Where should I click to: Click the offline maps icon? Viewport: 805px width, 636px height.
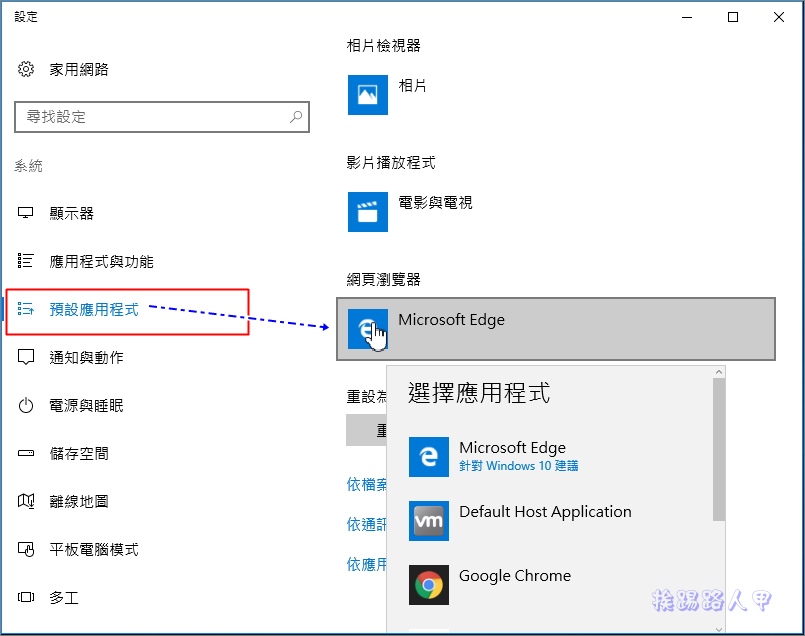[26, 501]
